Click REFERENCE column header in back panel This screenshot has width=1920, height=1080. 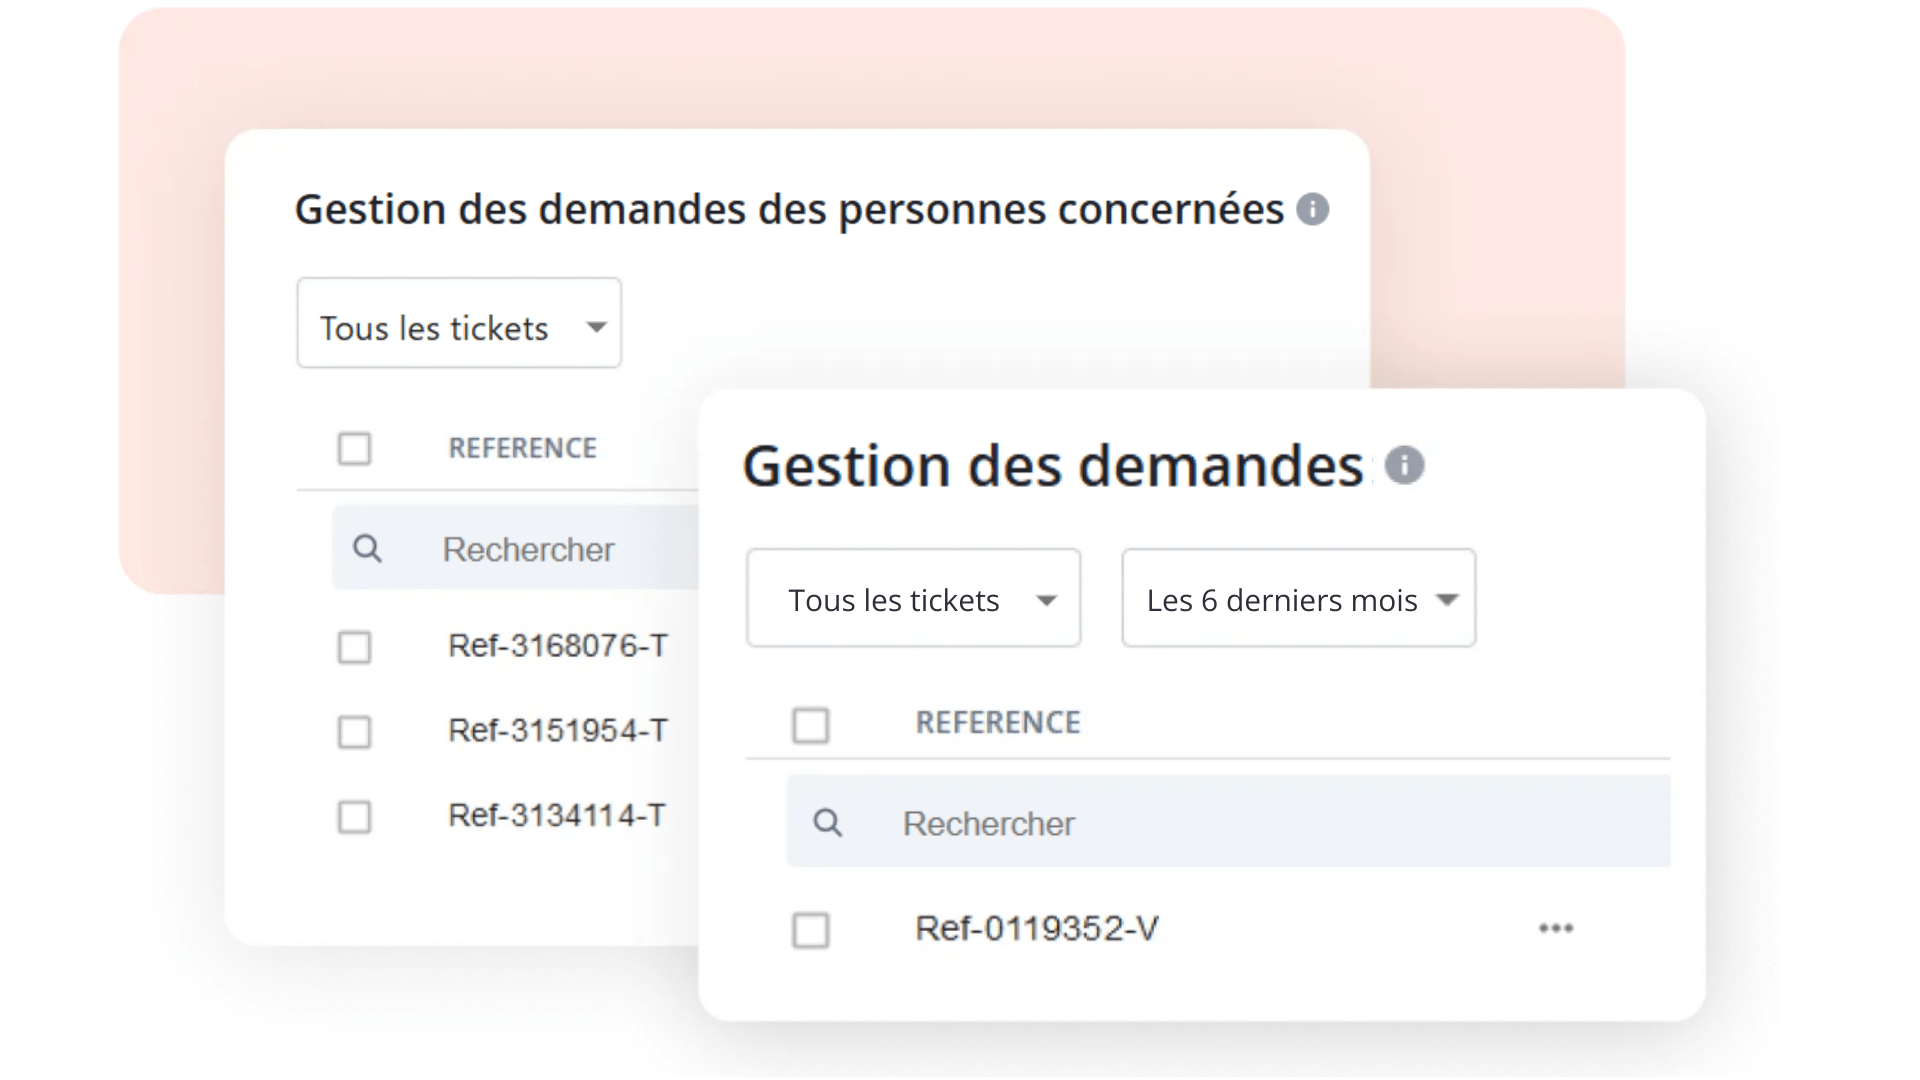(x=522, y=448)
